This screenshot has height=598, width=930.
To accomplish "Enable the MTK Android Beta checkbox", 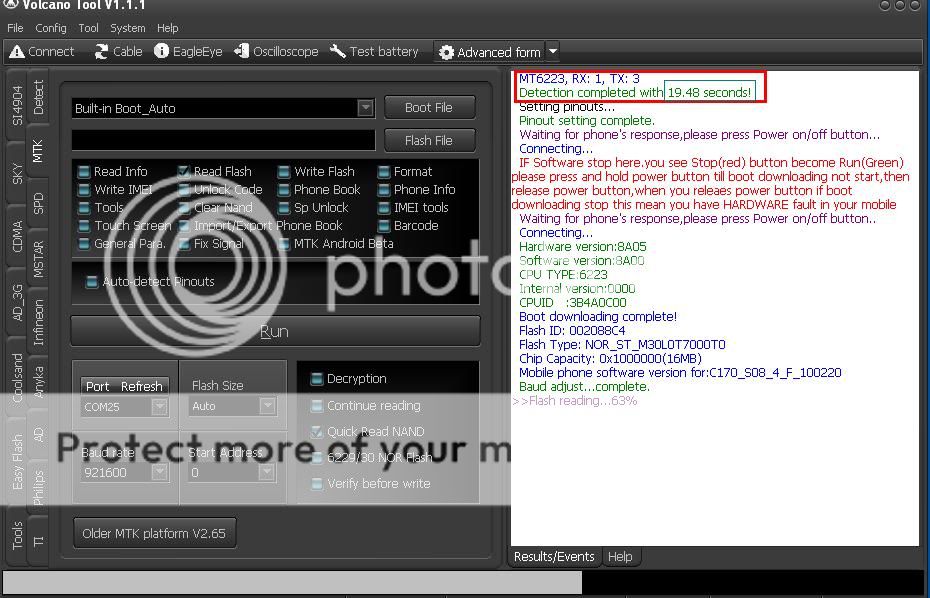I will pos(284,244).
